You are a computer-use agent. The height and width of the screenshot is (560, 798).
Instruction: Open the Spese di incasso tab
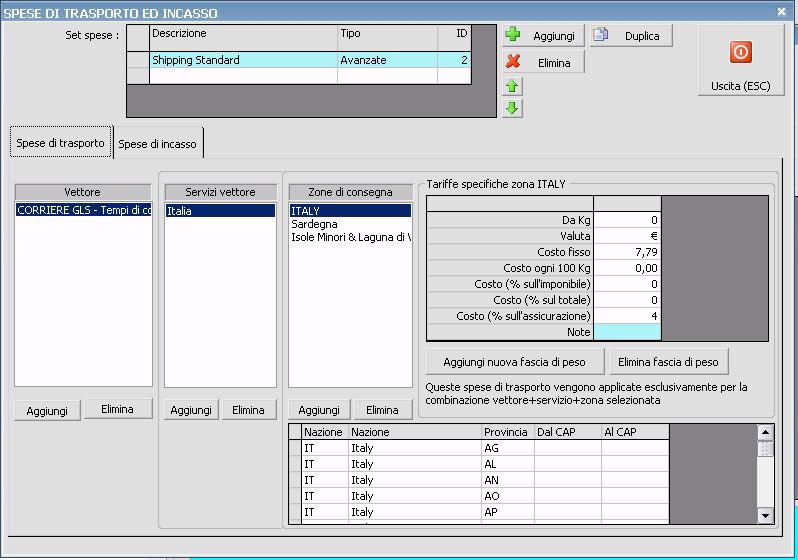point(158,144)
